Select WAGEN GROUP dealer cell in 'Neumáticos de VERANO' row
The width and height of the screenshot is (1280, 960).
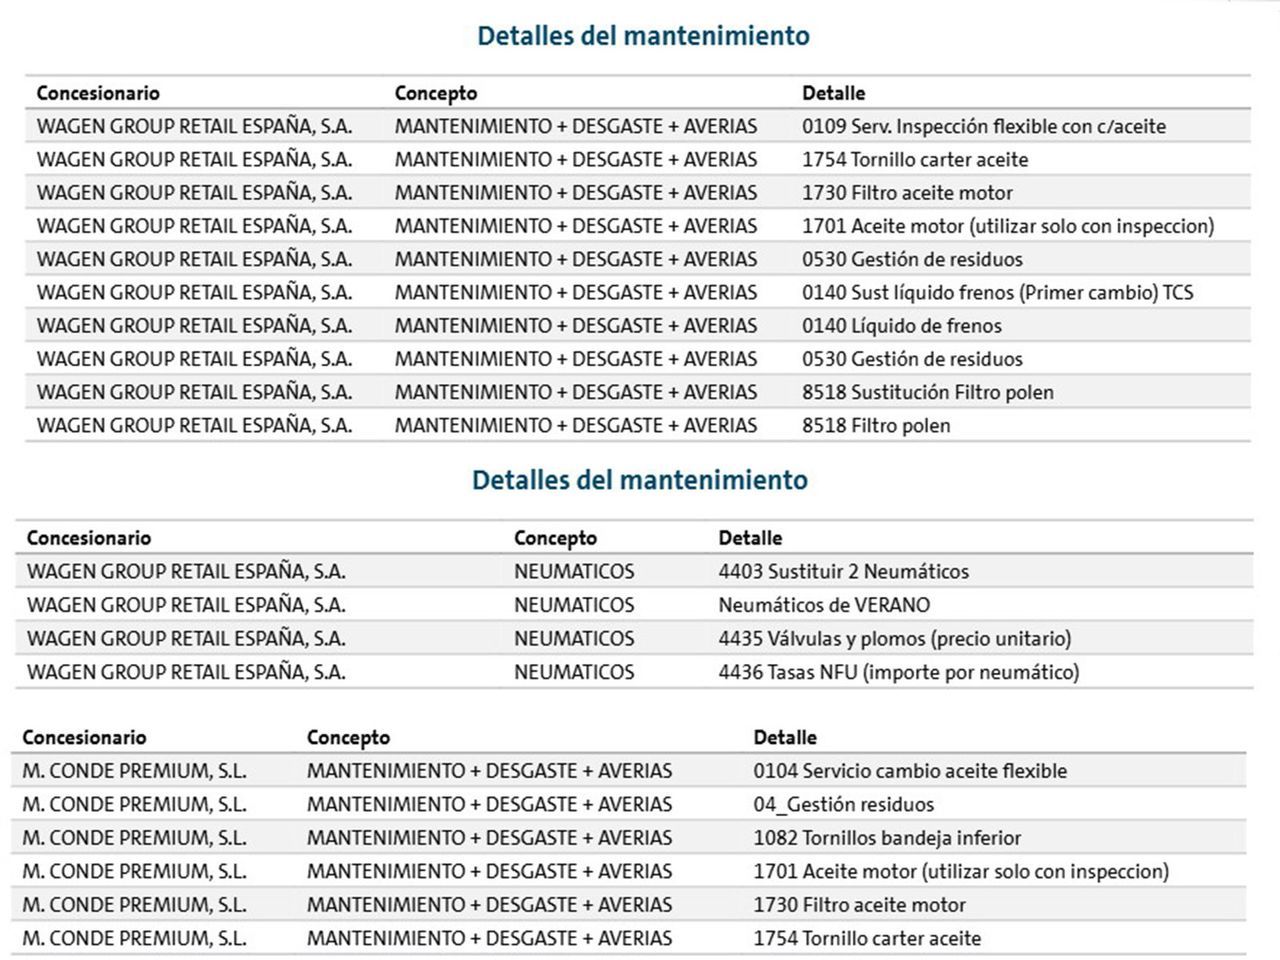(186, 605)
